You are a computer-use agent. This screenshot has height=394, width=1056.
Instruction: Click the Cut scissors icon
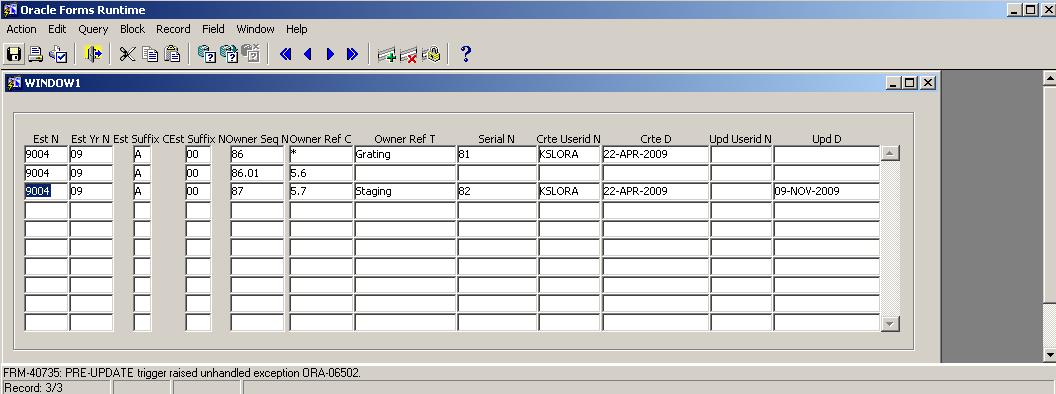coord(127,54)
